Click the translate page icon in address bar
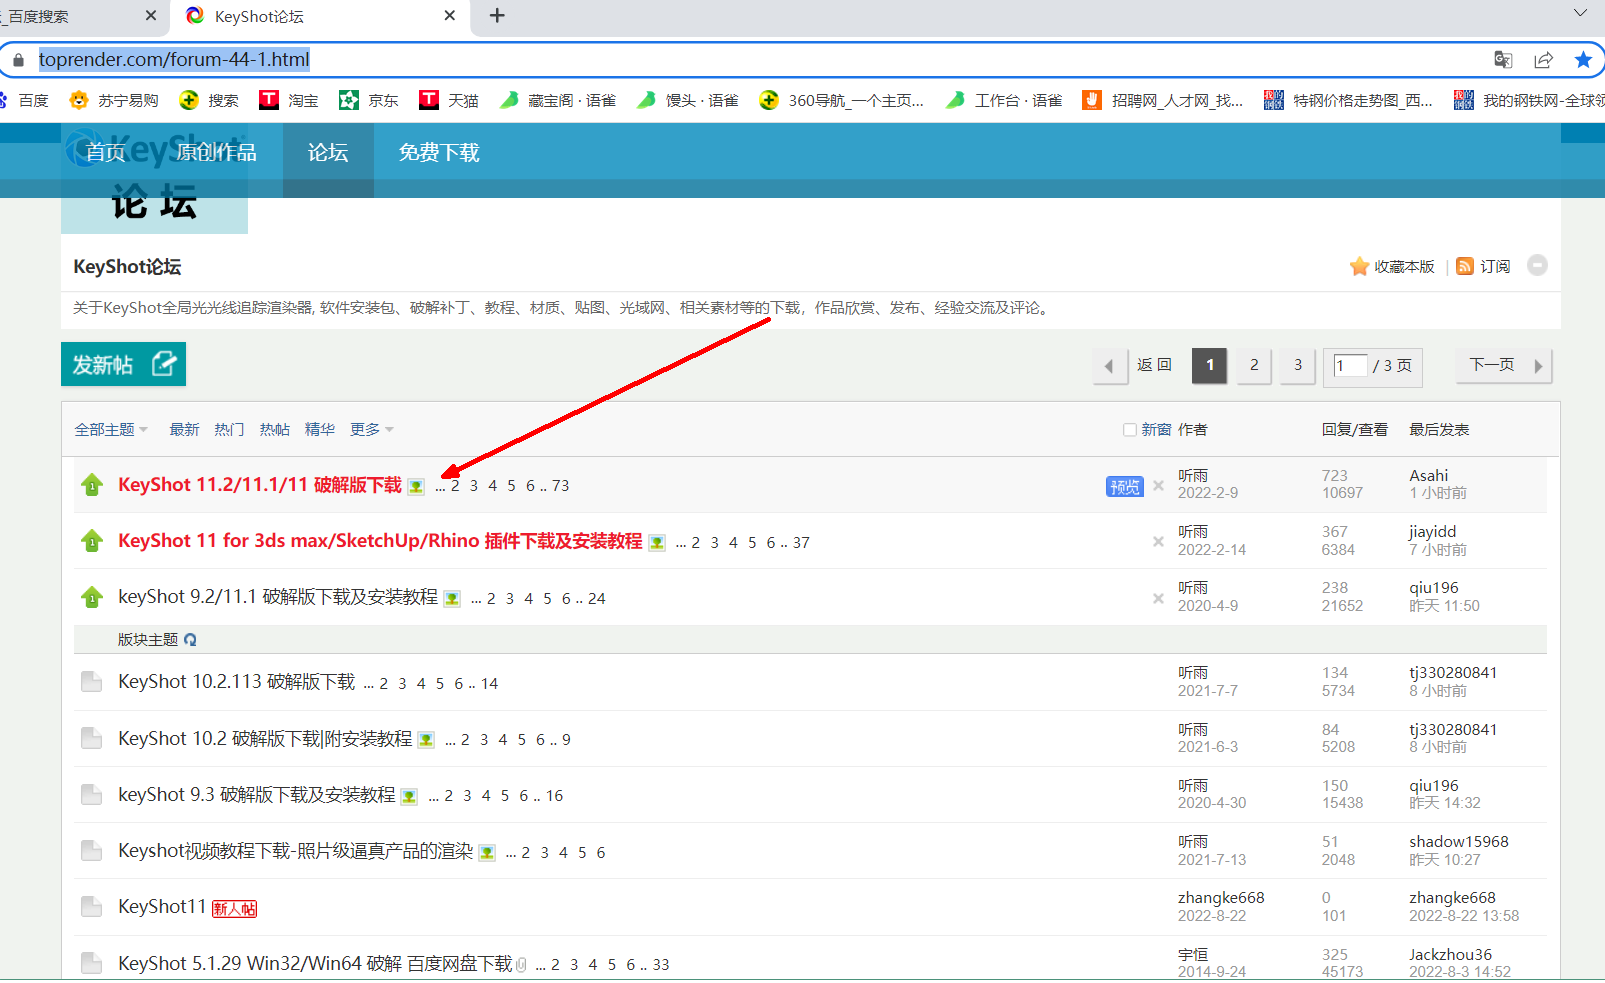The image size is (1605, 983). [1503, 60]
